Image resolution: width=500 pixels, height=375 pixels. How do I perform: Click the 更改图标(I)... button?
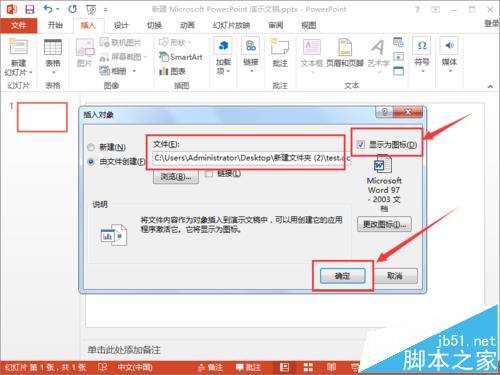[x=384, y=224]
